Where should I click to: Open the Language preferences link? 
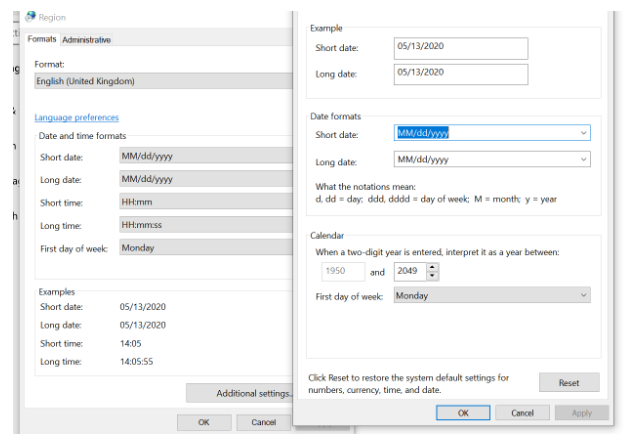coord(76,118)
